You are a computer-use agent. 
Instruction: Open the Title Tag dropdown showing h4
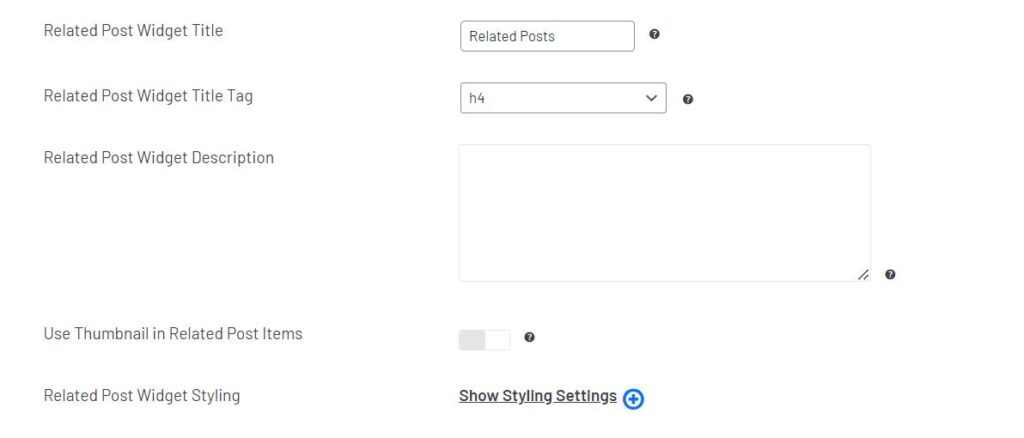[563, 98]
